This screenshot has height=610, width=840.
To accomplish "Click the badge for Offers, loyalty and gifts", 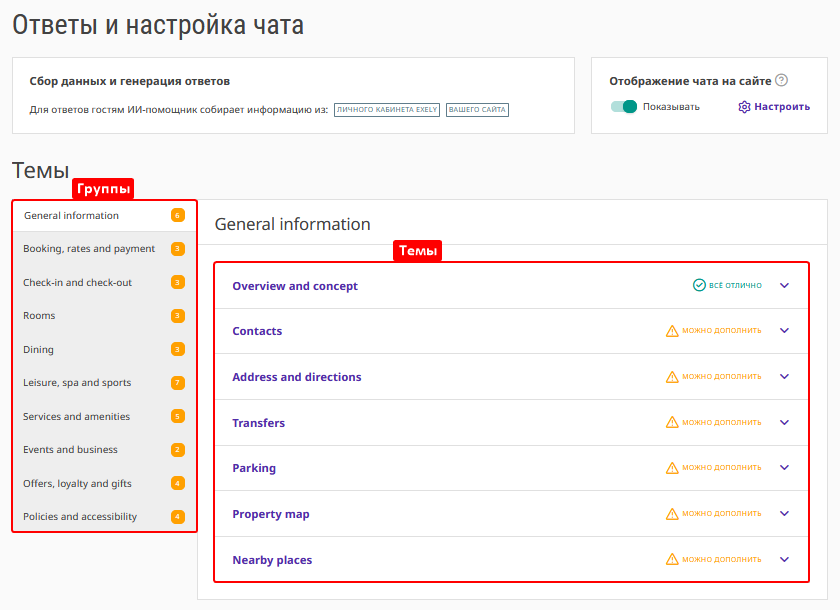I will point(178,483).
